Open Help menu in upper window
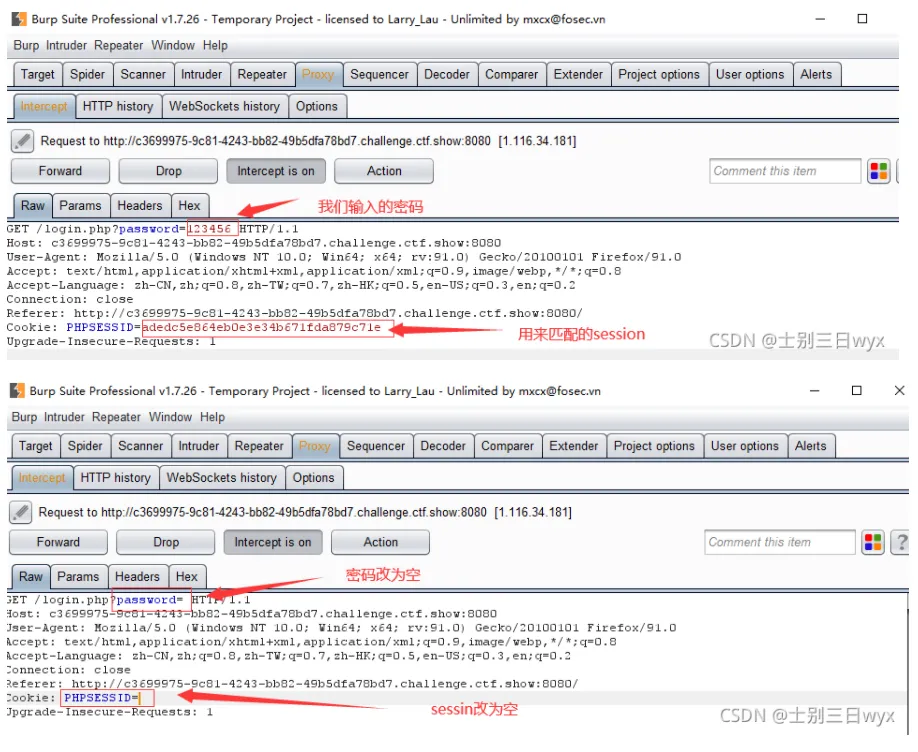Viewport: 918px width, 752px height. [215, 46]
